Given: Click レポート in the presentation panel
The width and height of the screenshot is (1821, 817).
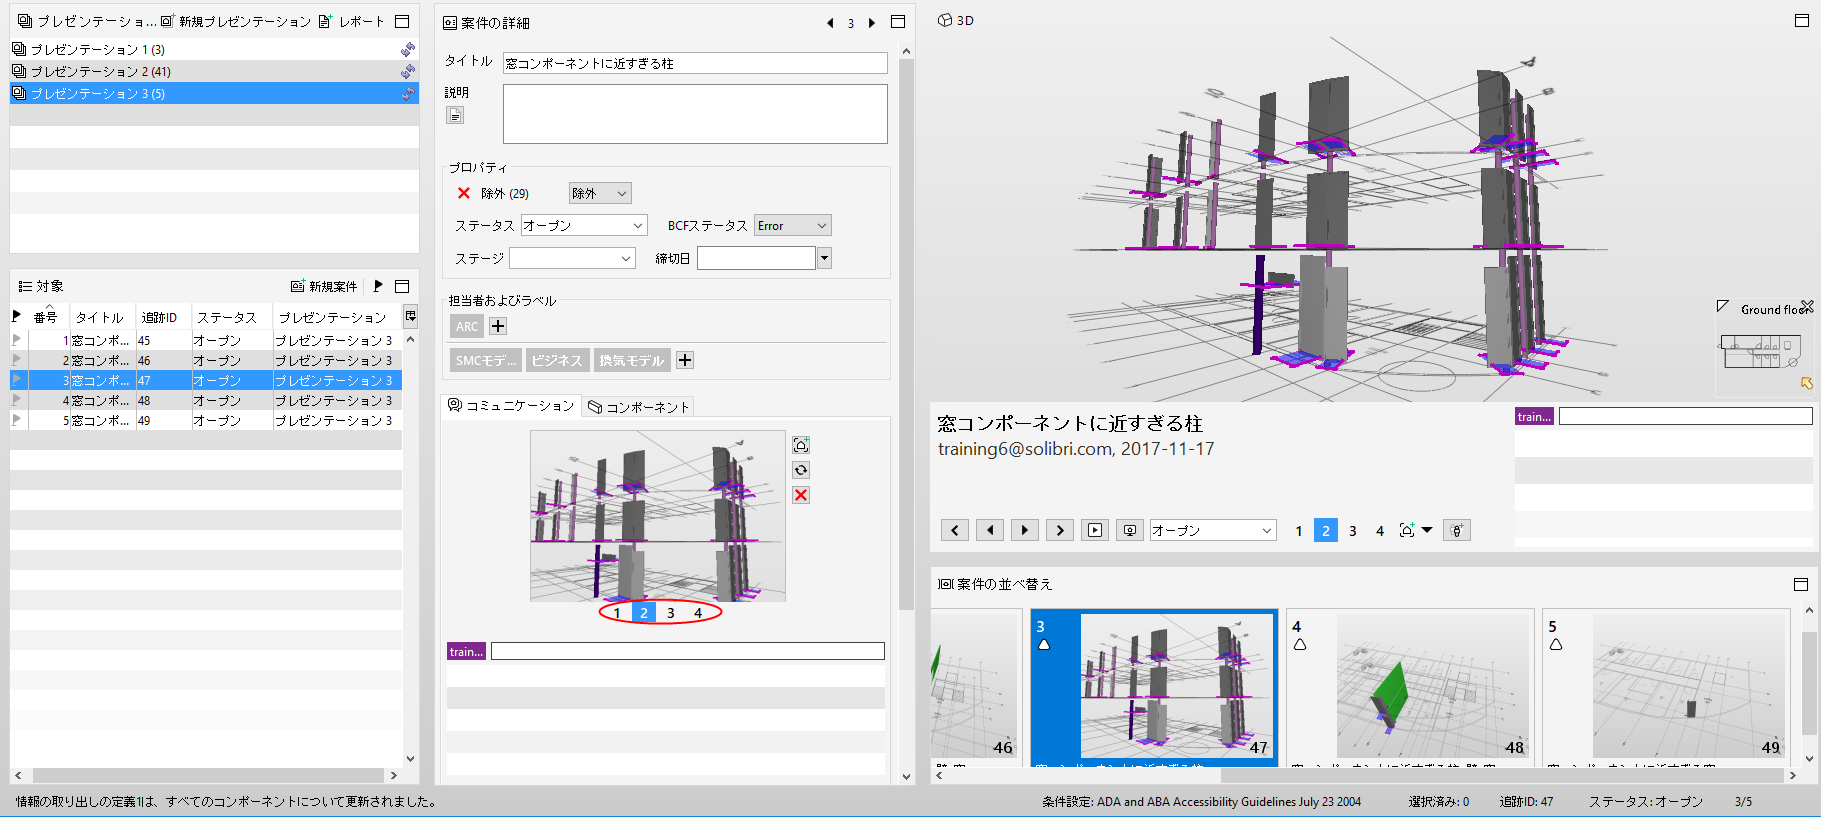Looking at the screenshot, I should pos(351,21).
